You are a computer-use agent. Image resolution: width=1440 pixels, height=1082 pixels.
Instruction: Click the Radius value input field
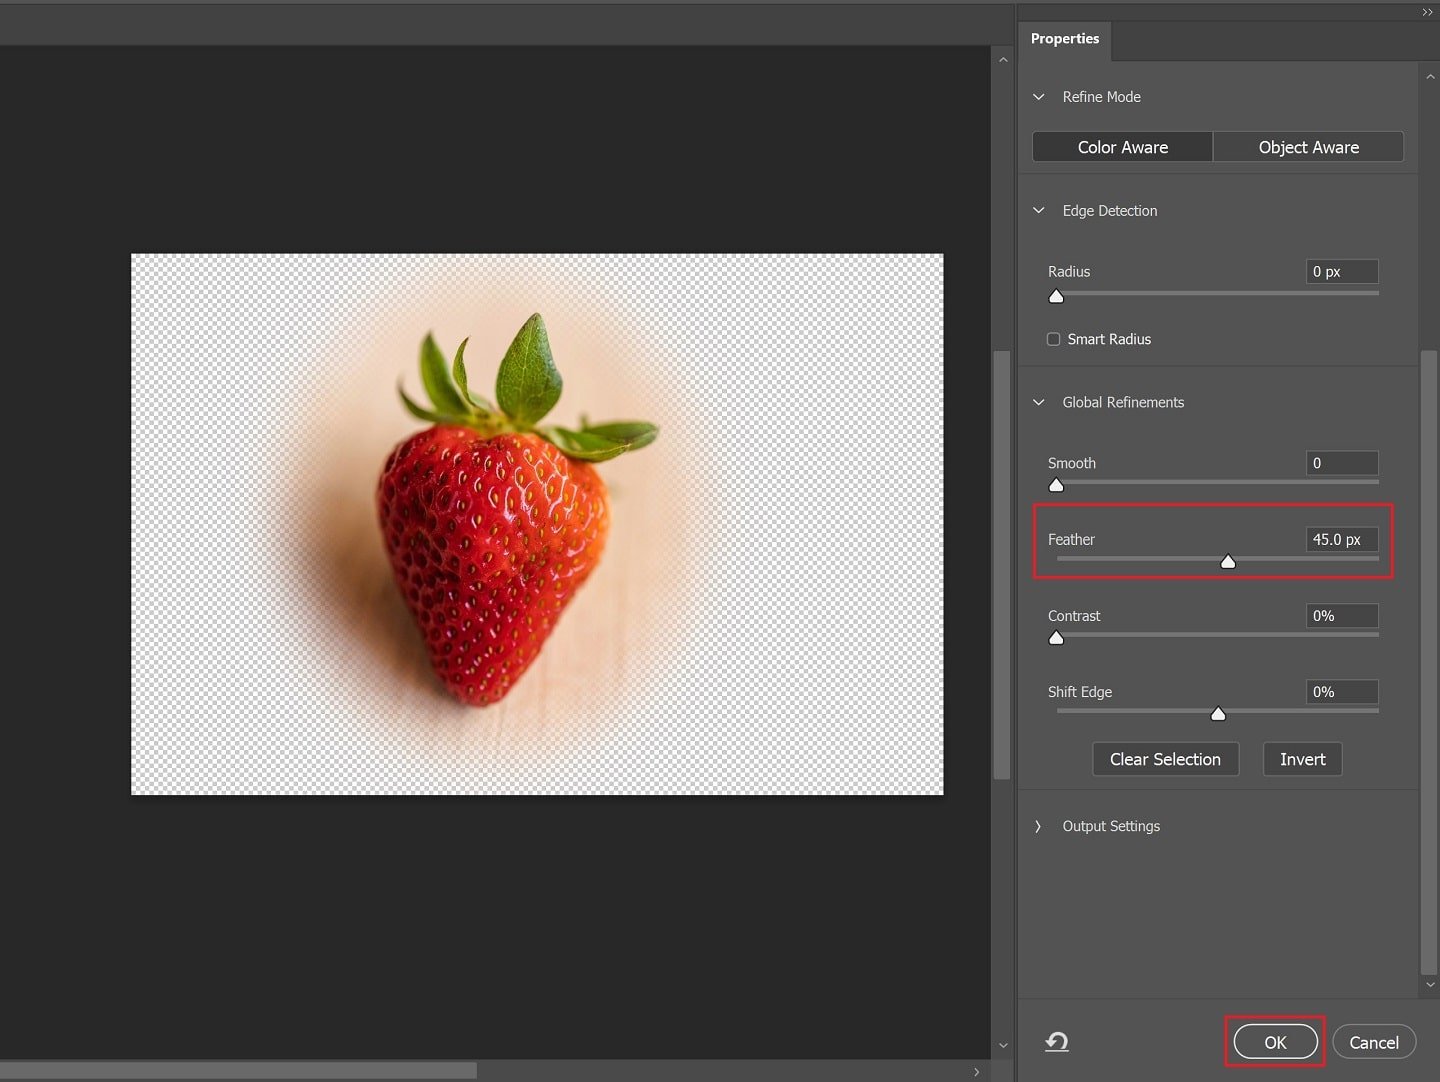pos(1342,272)
